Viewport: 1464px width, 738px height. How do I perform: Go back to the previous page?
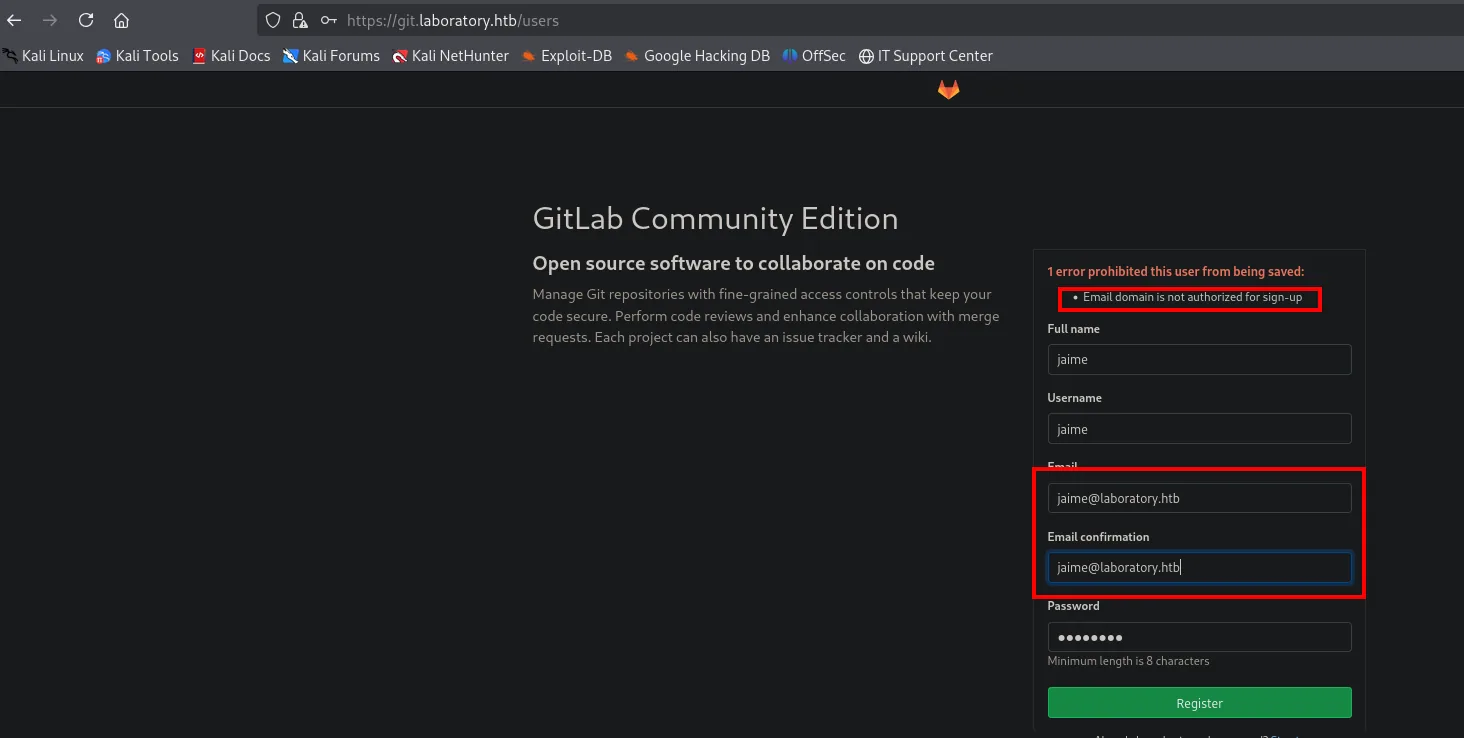(14, 20)
